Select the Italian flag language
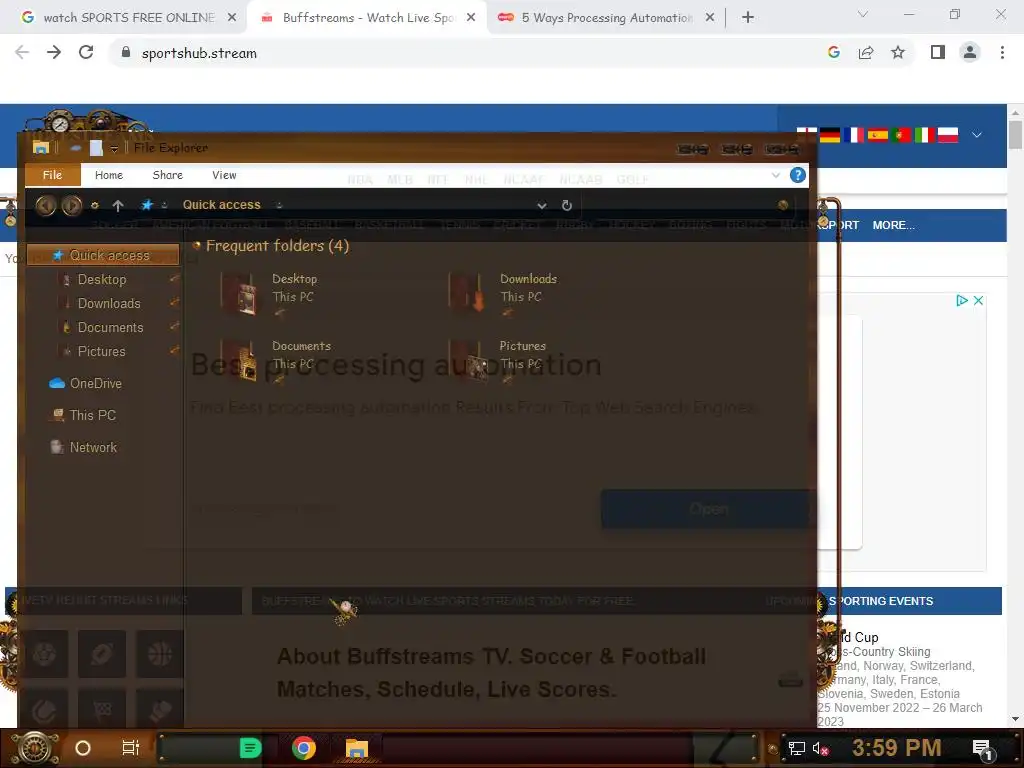This screenshot has width=1024, height=768. pos(924,135)
